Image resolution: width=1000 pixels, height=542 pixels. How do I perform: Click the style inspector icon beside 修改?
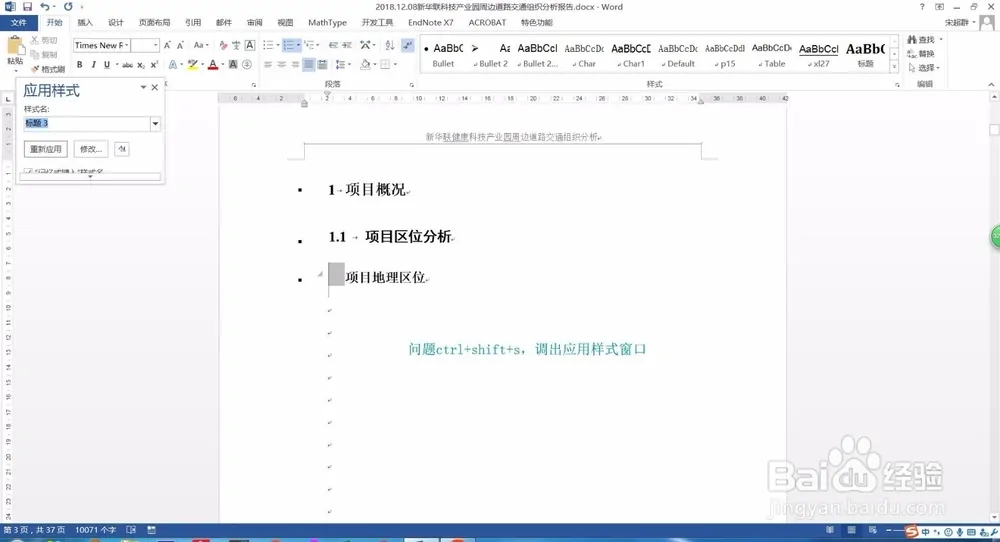point(121,149)
